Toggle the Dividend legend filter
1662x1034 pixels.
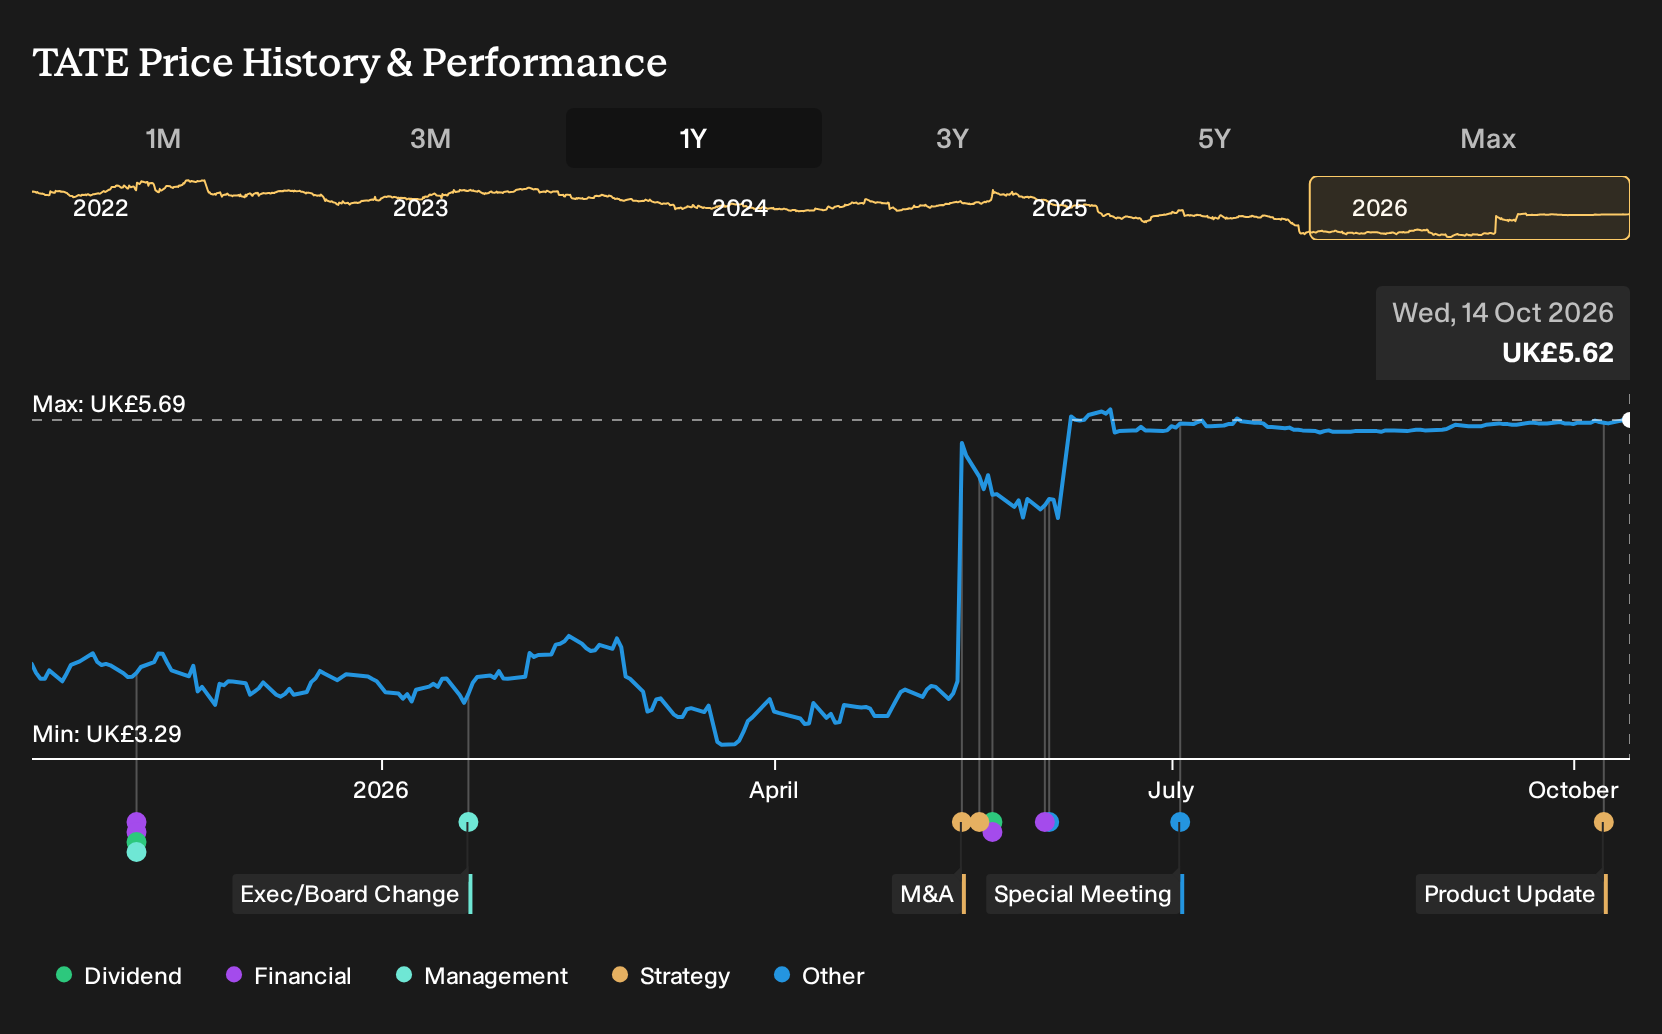click(119, 976)
